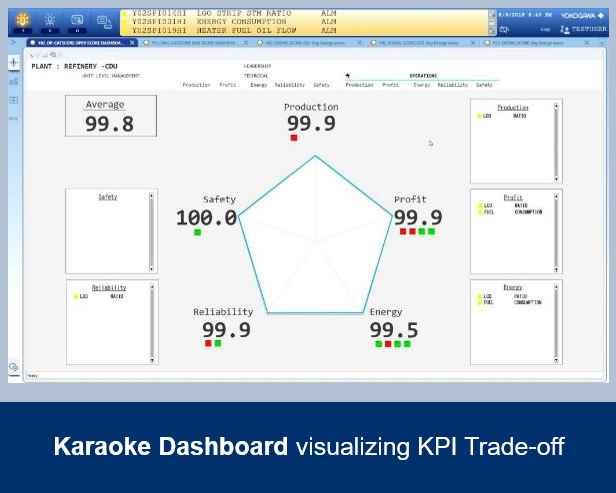Click the OPERATIONS heading link
616x493 pixels.
(x=423, y=75)
